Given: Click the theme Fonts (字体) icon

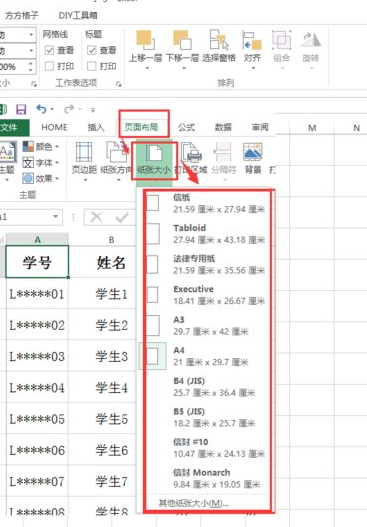Looking at the screenshot, I should click(x=28, y=163).
